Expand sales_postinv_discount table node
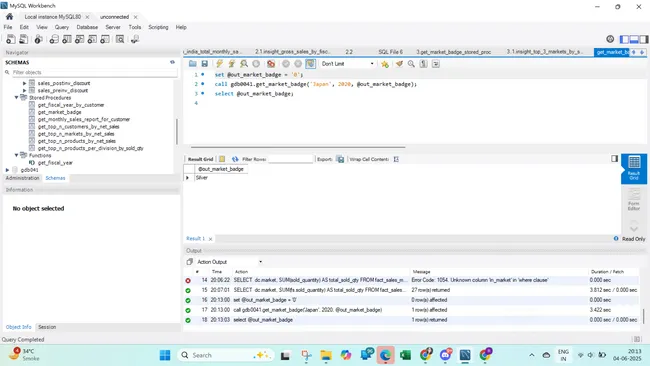This screenshot has width=650, height=366. tap(24, 83)
